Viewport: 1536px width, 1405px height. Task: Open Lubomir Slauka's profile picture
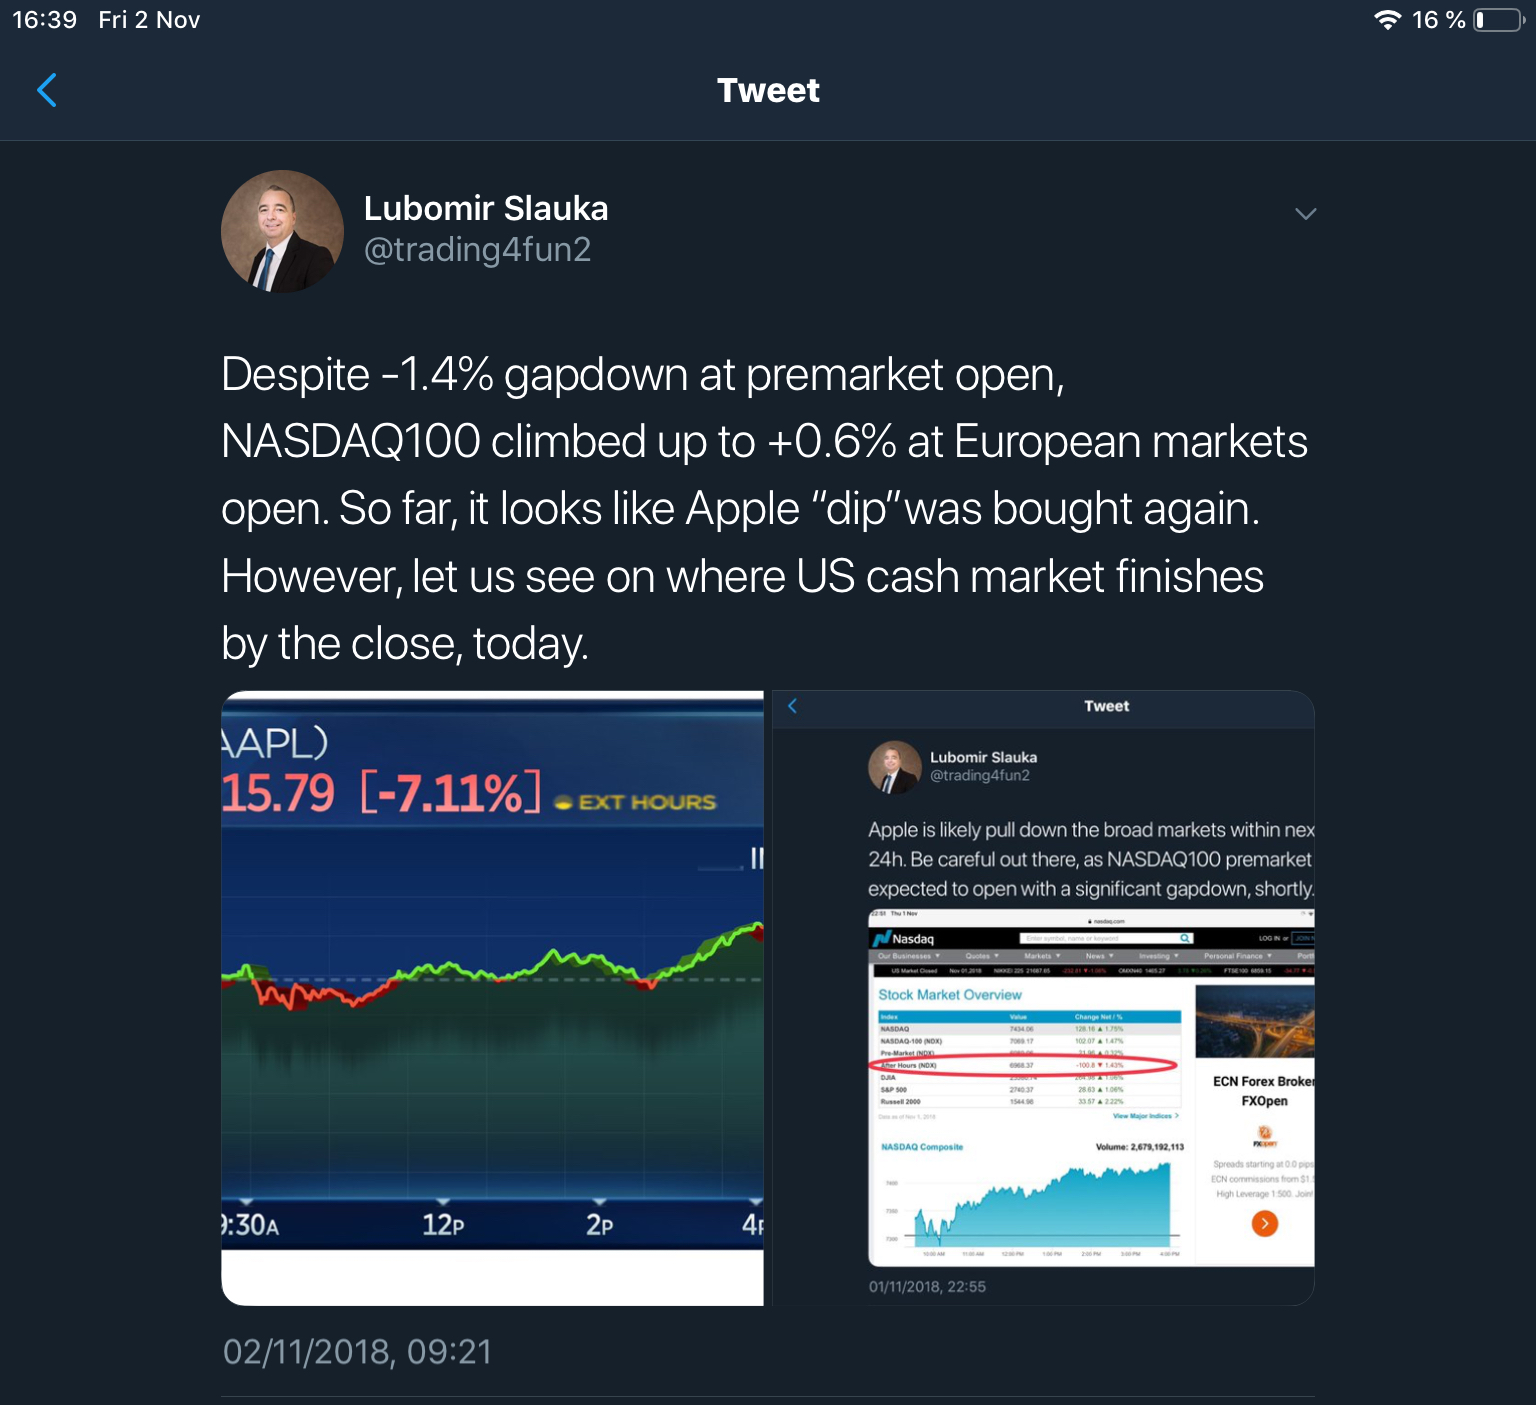click(x=282, y=231)
